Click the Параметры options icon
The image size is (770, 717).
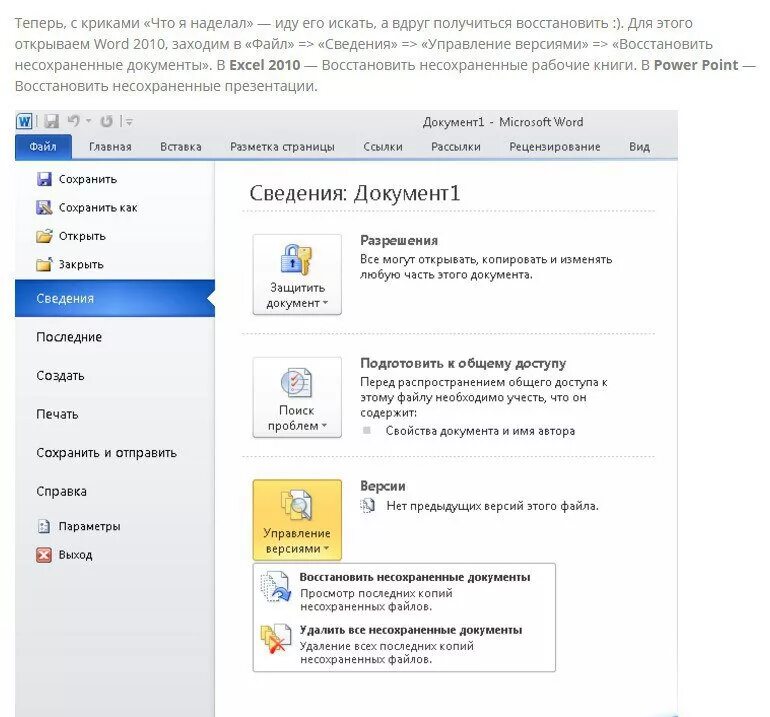(x=44, y=526)
